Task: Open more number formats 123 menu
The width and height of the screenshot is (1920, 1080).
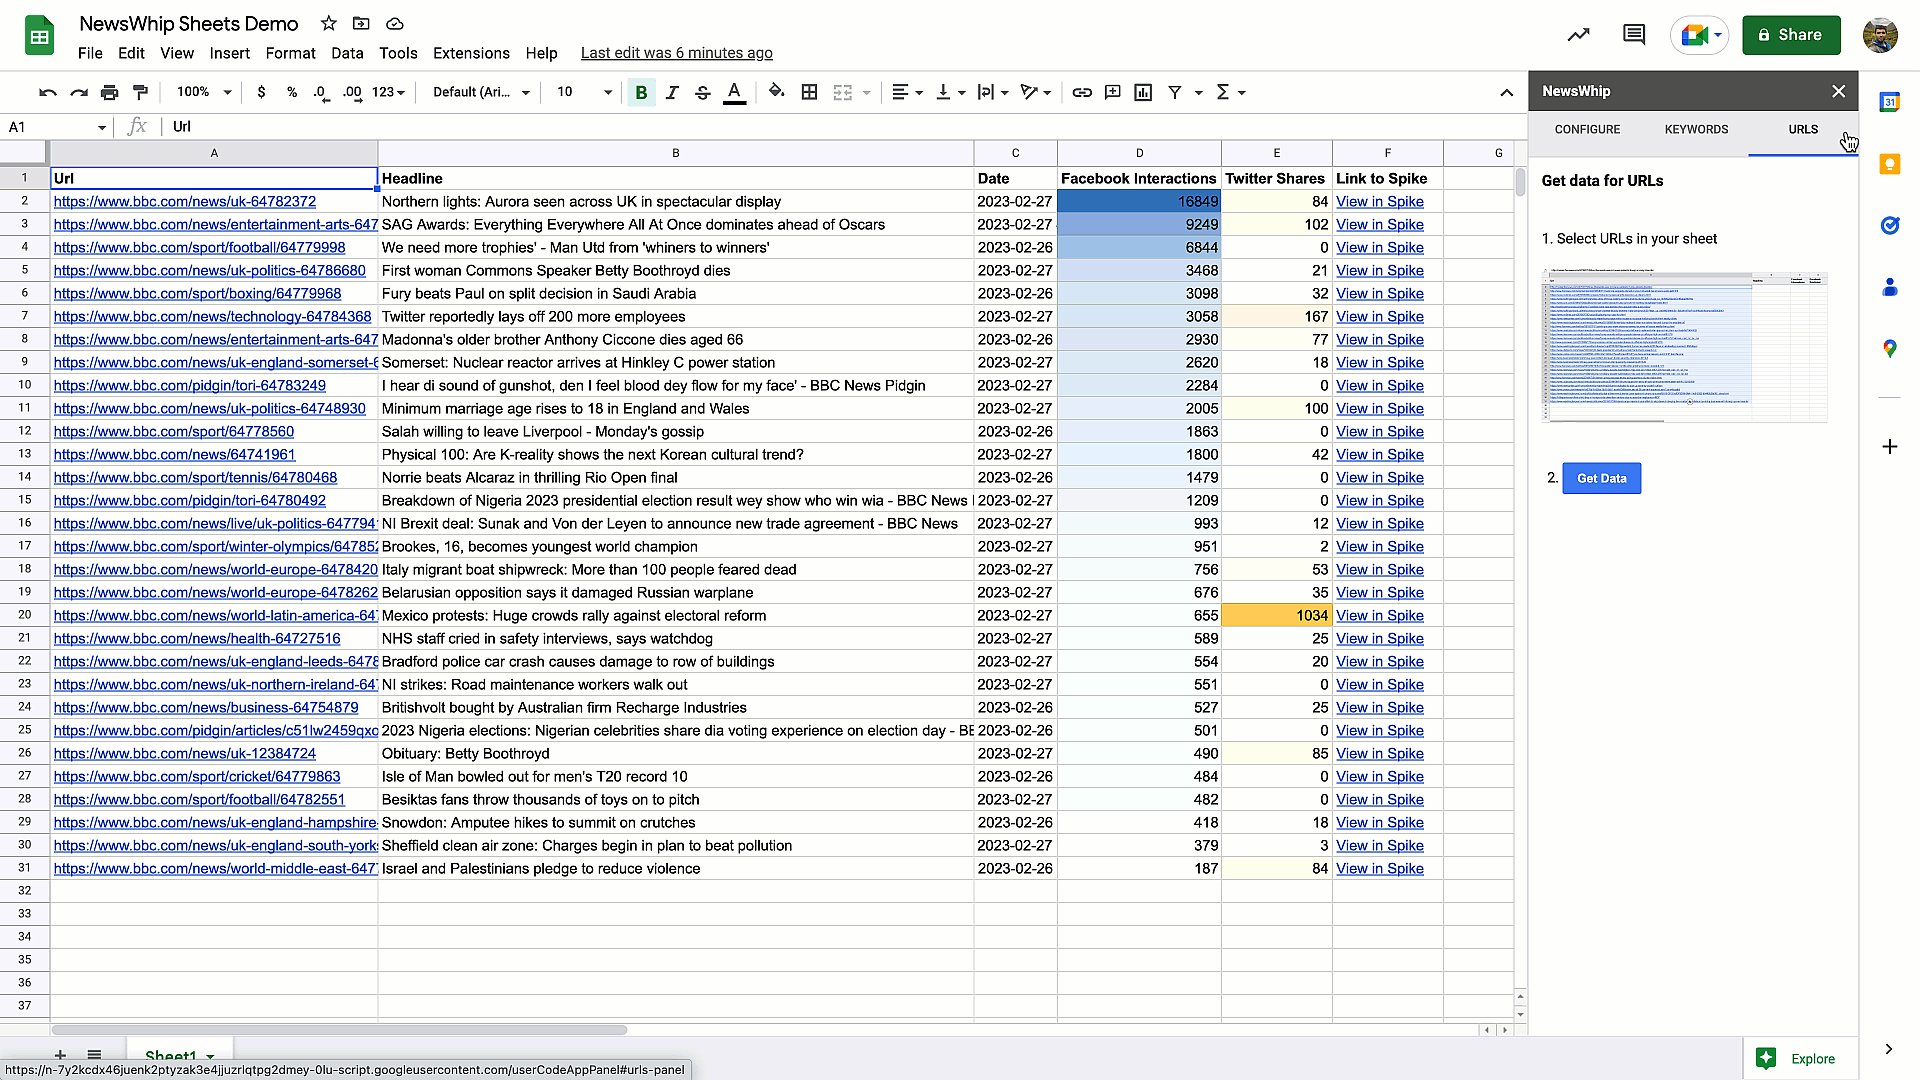Action: 388,92
